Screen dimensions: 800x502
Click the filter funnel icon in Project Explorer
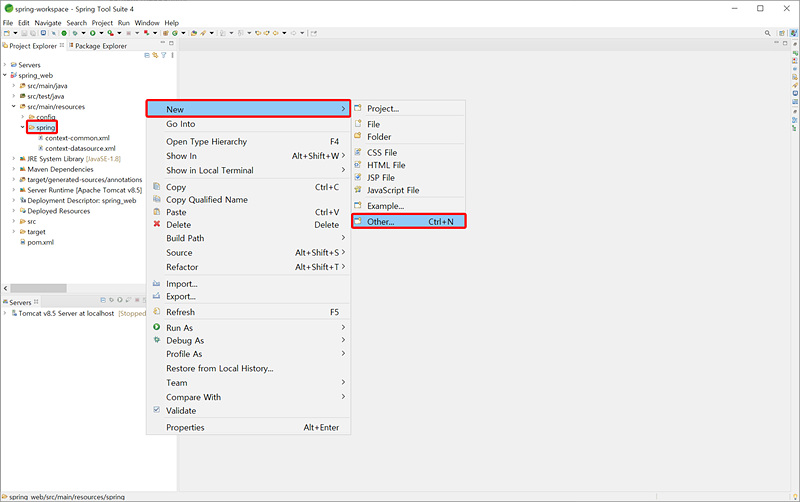(x=164, y=55)
